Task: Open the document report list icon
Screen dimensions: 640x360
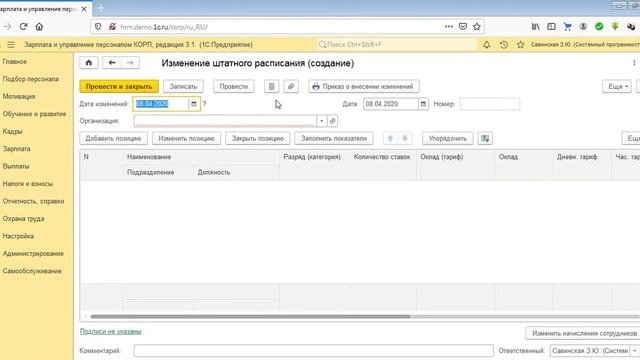Action: [271, 87]
